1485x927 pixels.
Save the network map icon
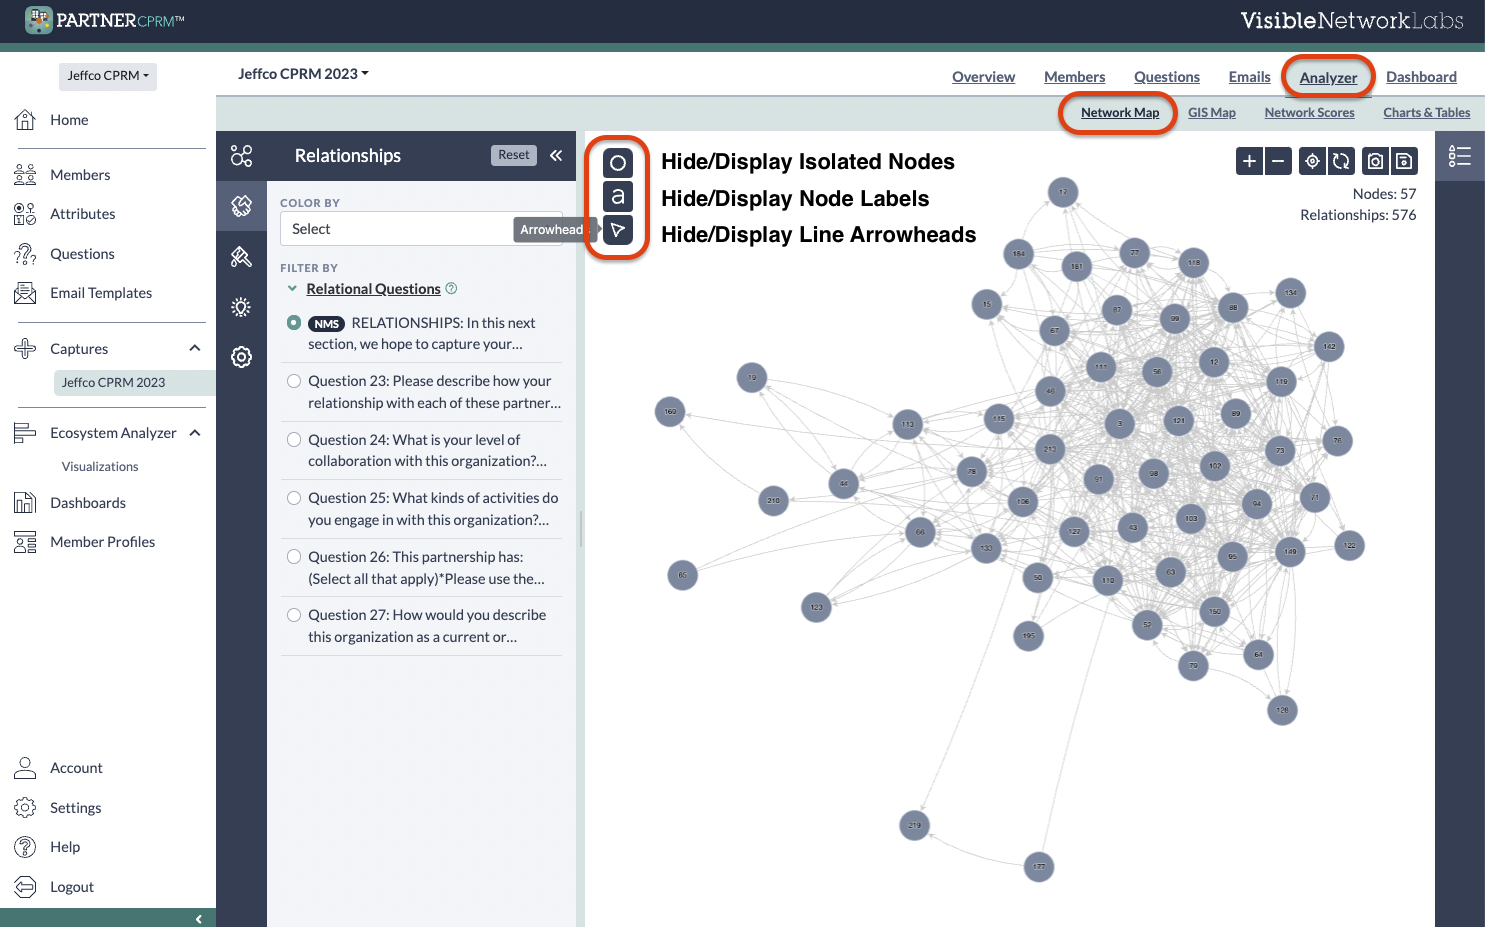point(1404,161)
